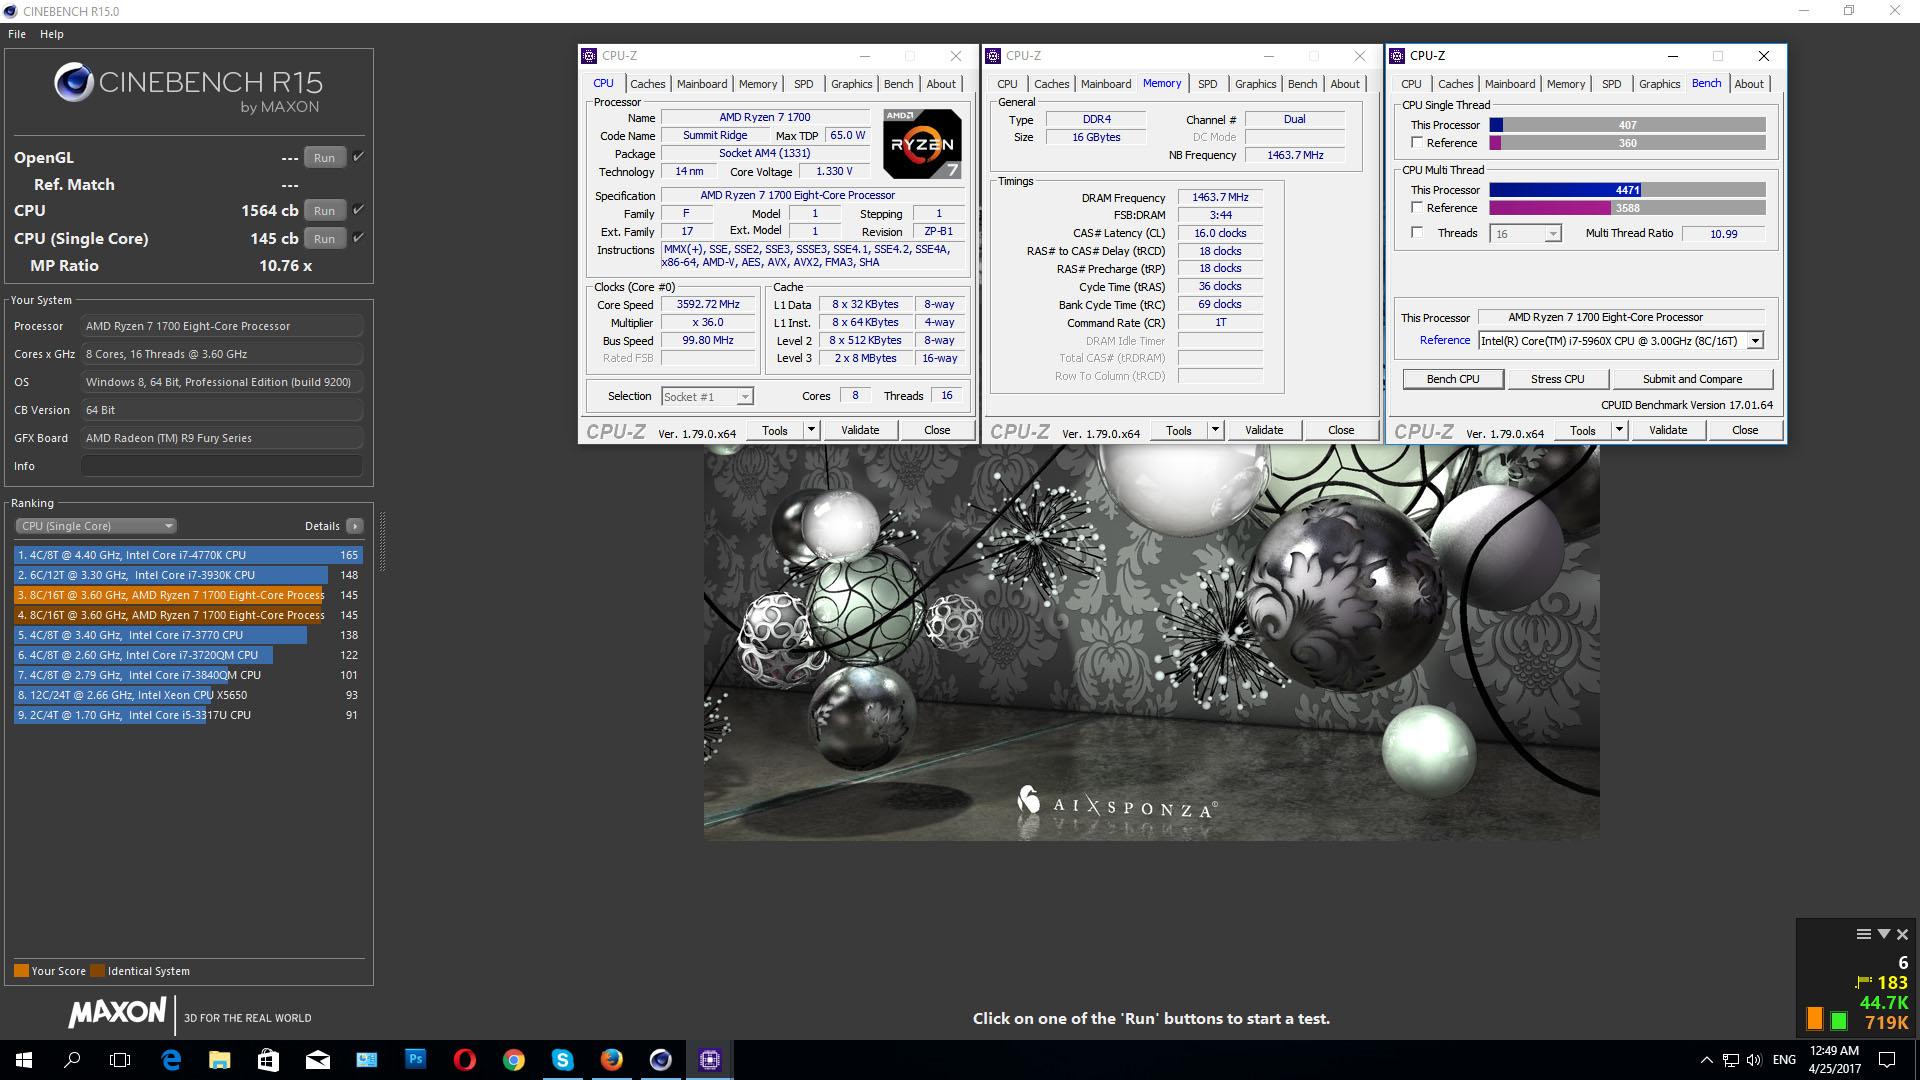Open Tools dropdown arrow in CPU-Z CPU window
Image resolution: width=1920 pixels, height=1080 pixels.
811,430
